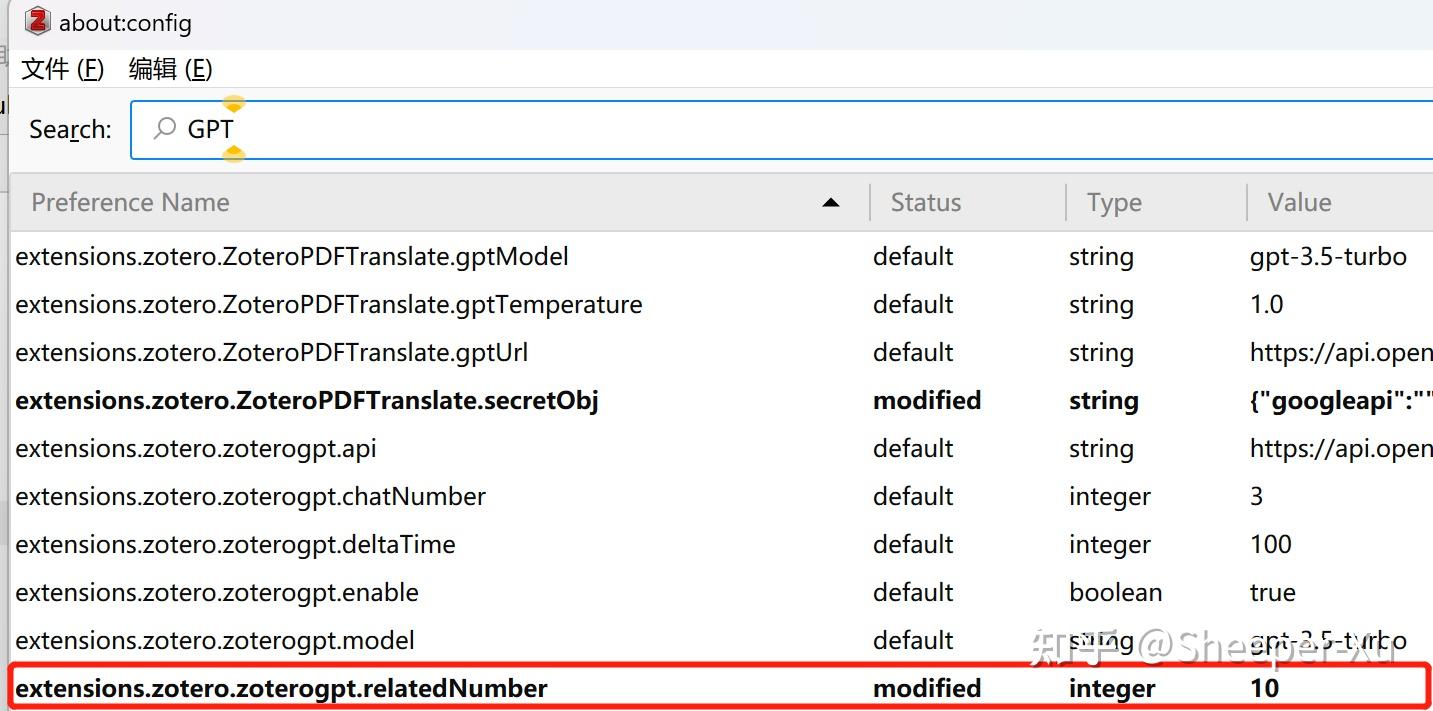Click the boolean type in zoterogpt.enable row
The height and width of the screenshot is (711, 1433).
click(1115, 593)
